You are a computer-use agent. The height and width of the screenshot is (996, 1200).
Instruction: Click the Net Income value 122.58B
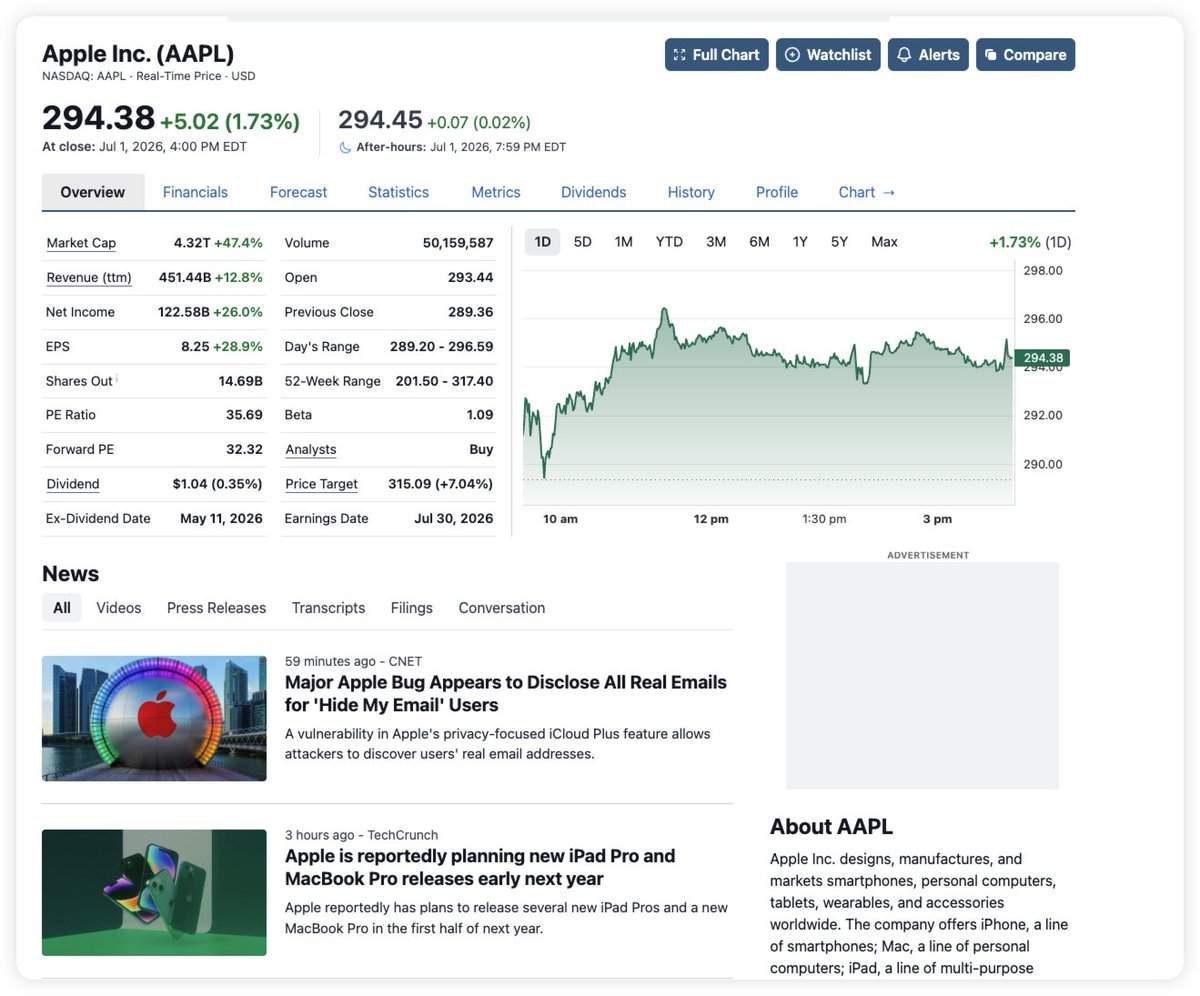(x=184, y=312)
